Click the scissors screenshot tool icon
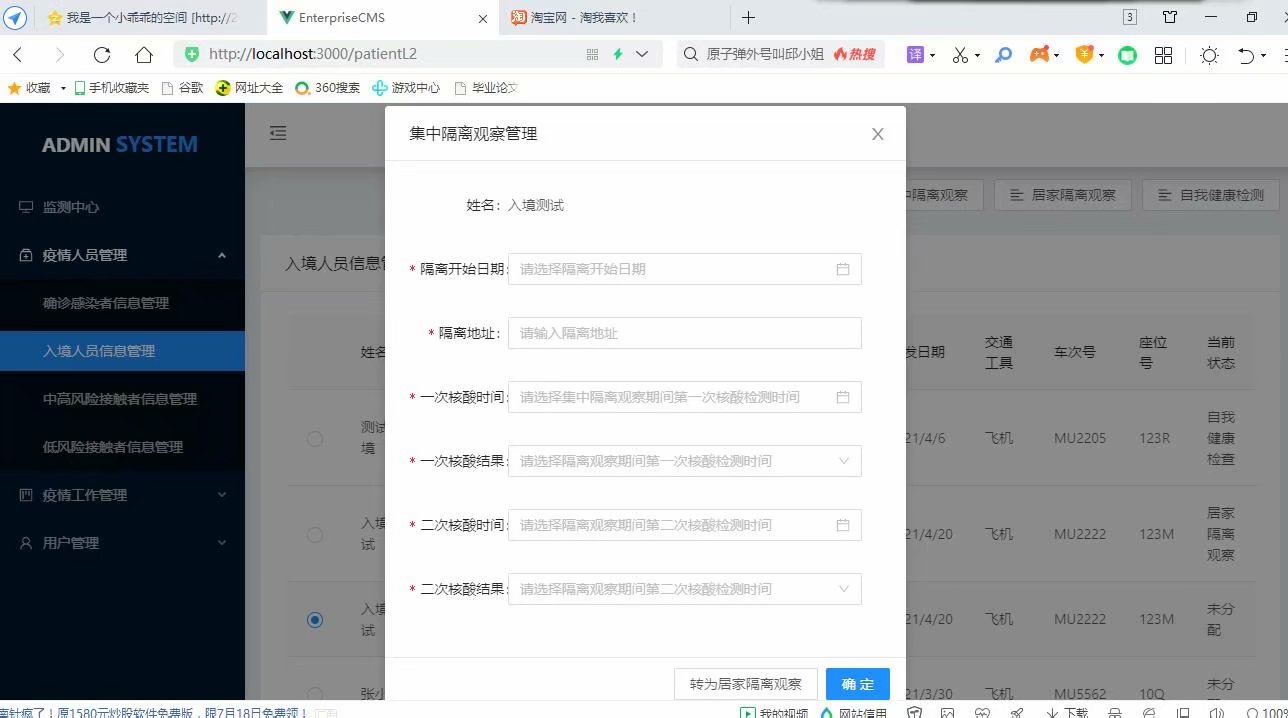The height and width of the screenshot is (718, 1288). tap(960, 55)
